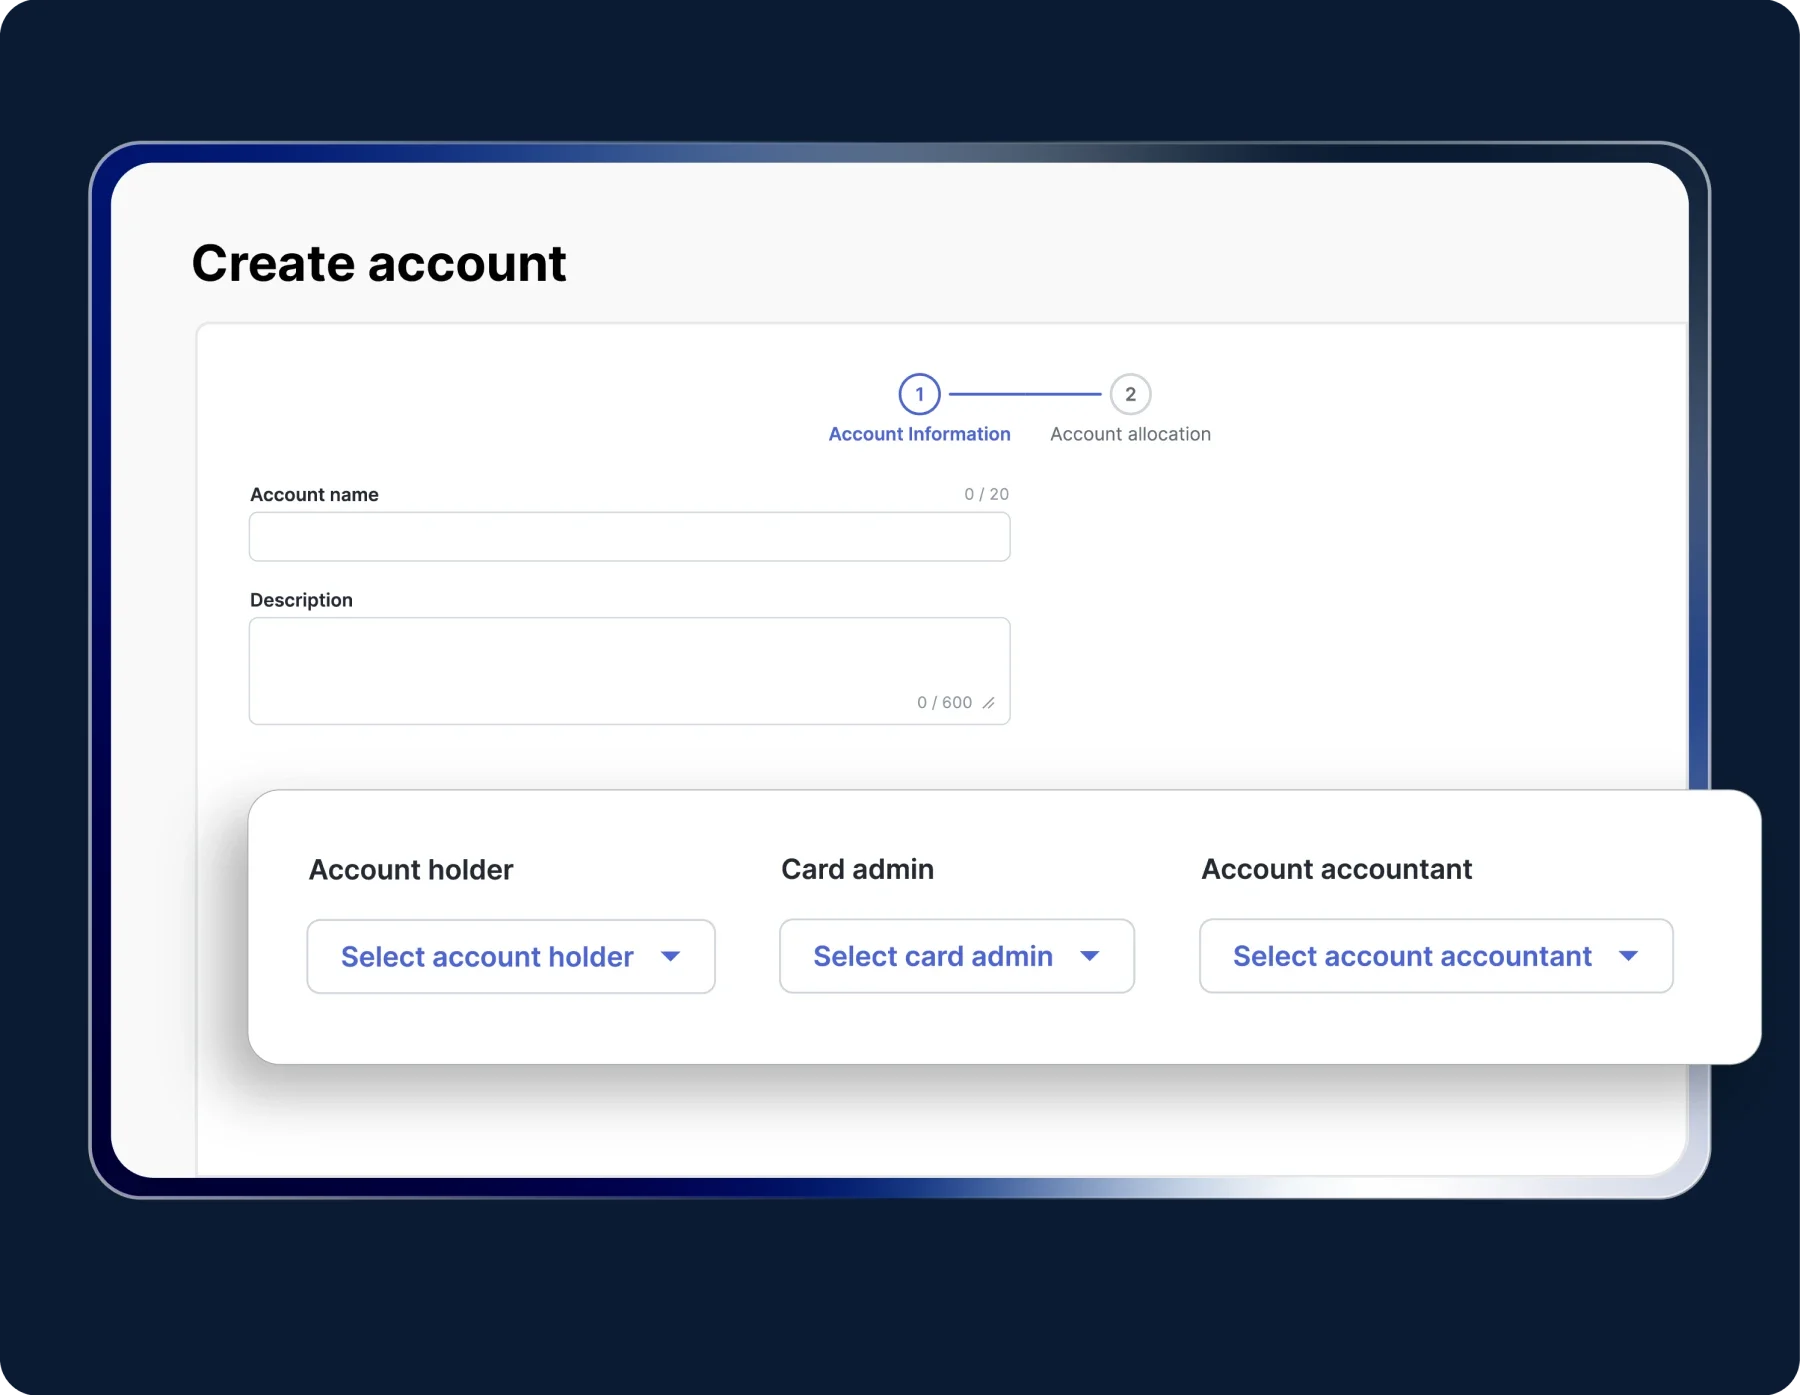Click the Account accountant heading

(1336, 869)
